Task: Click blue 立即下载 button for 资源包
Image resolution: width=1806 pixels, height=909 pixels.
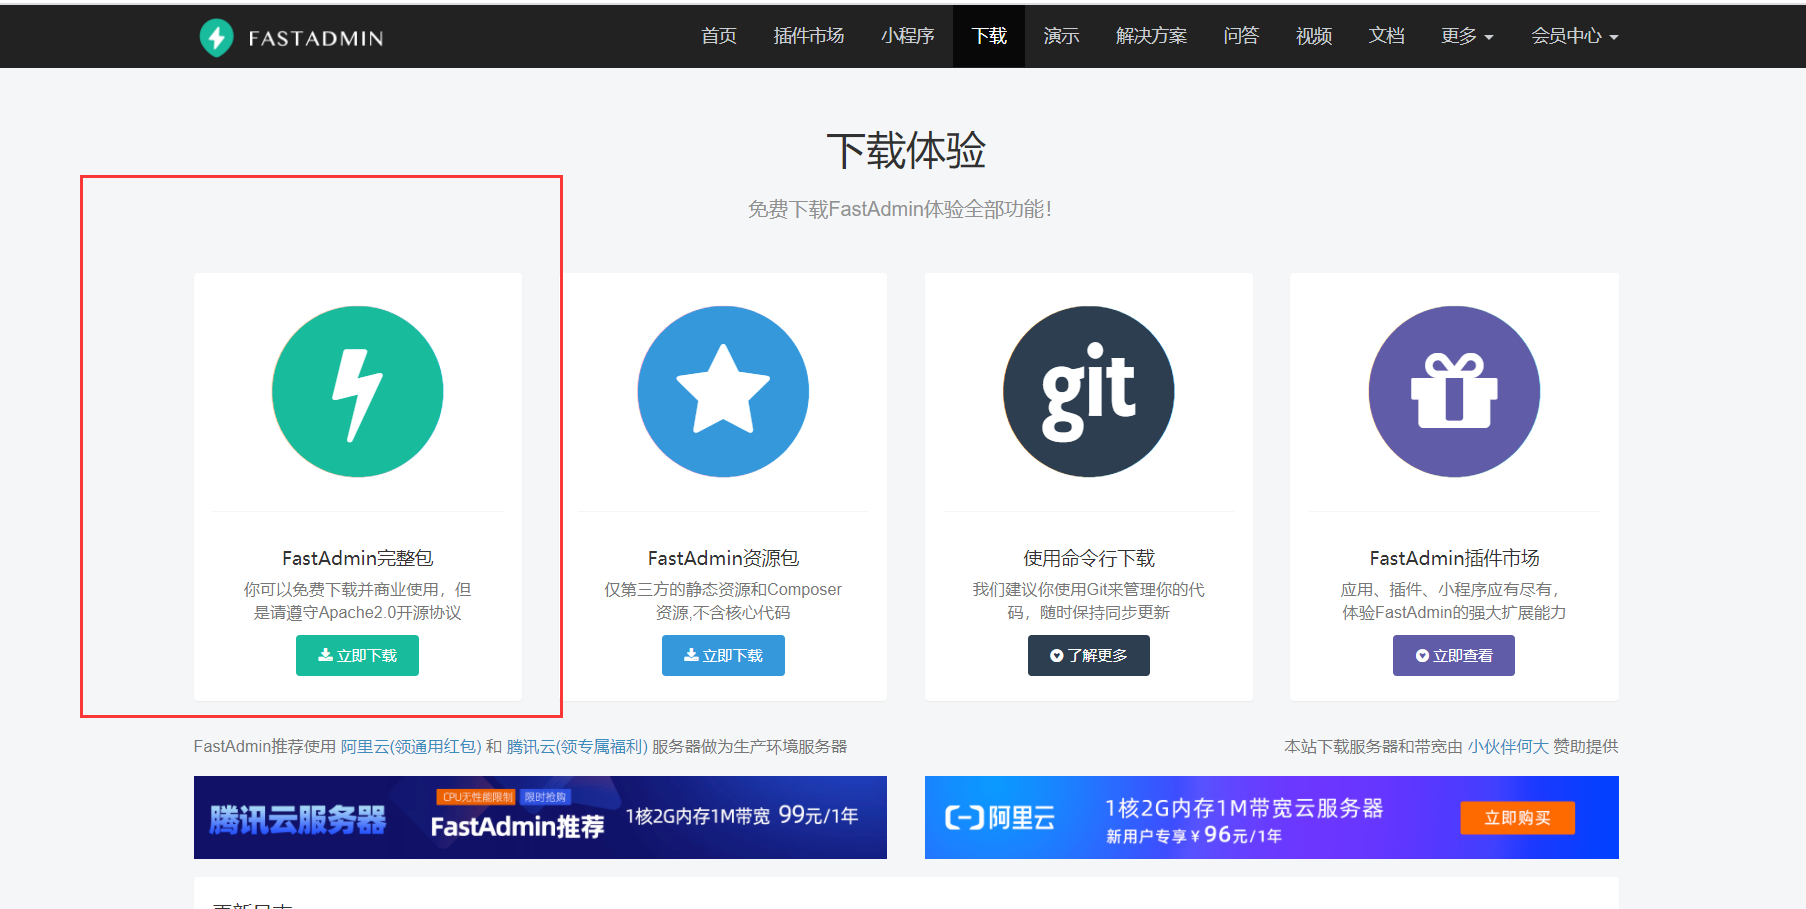Action: coord(723,655)
